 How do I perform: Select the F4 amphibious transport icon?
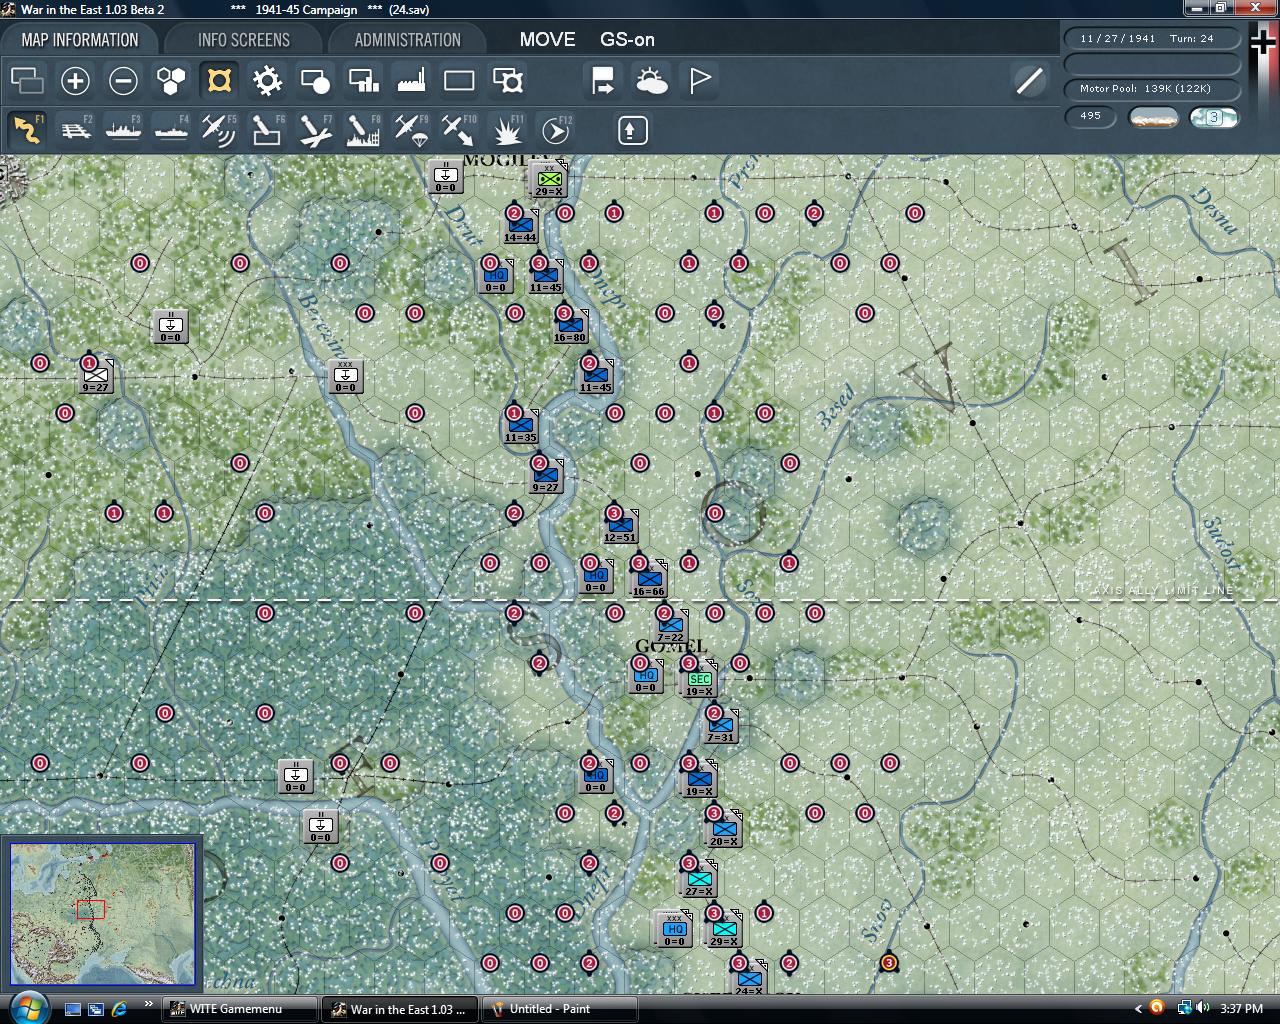pyautogui.click(x=171, y=130)
